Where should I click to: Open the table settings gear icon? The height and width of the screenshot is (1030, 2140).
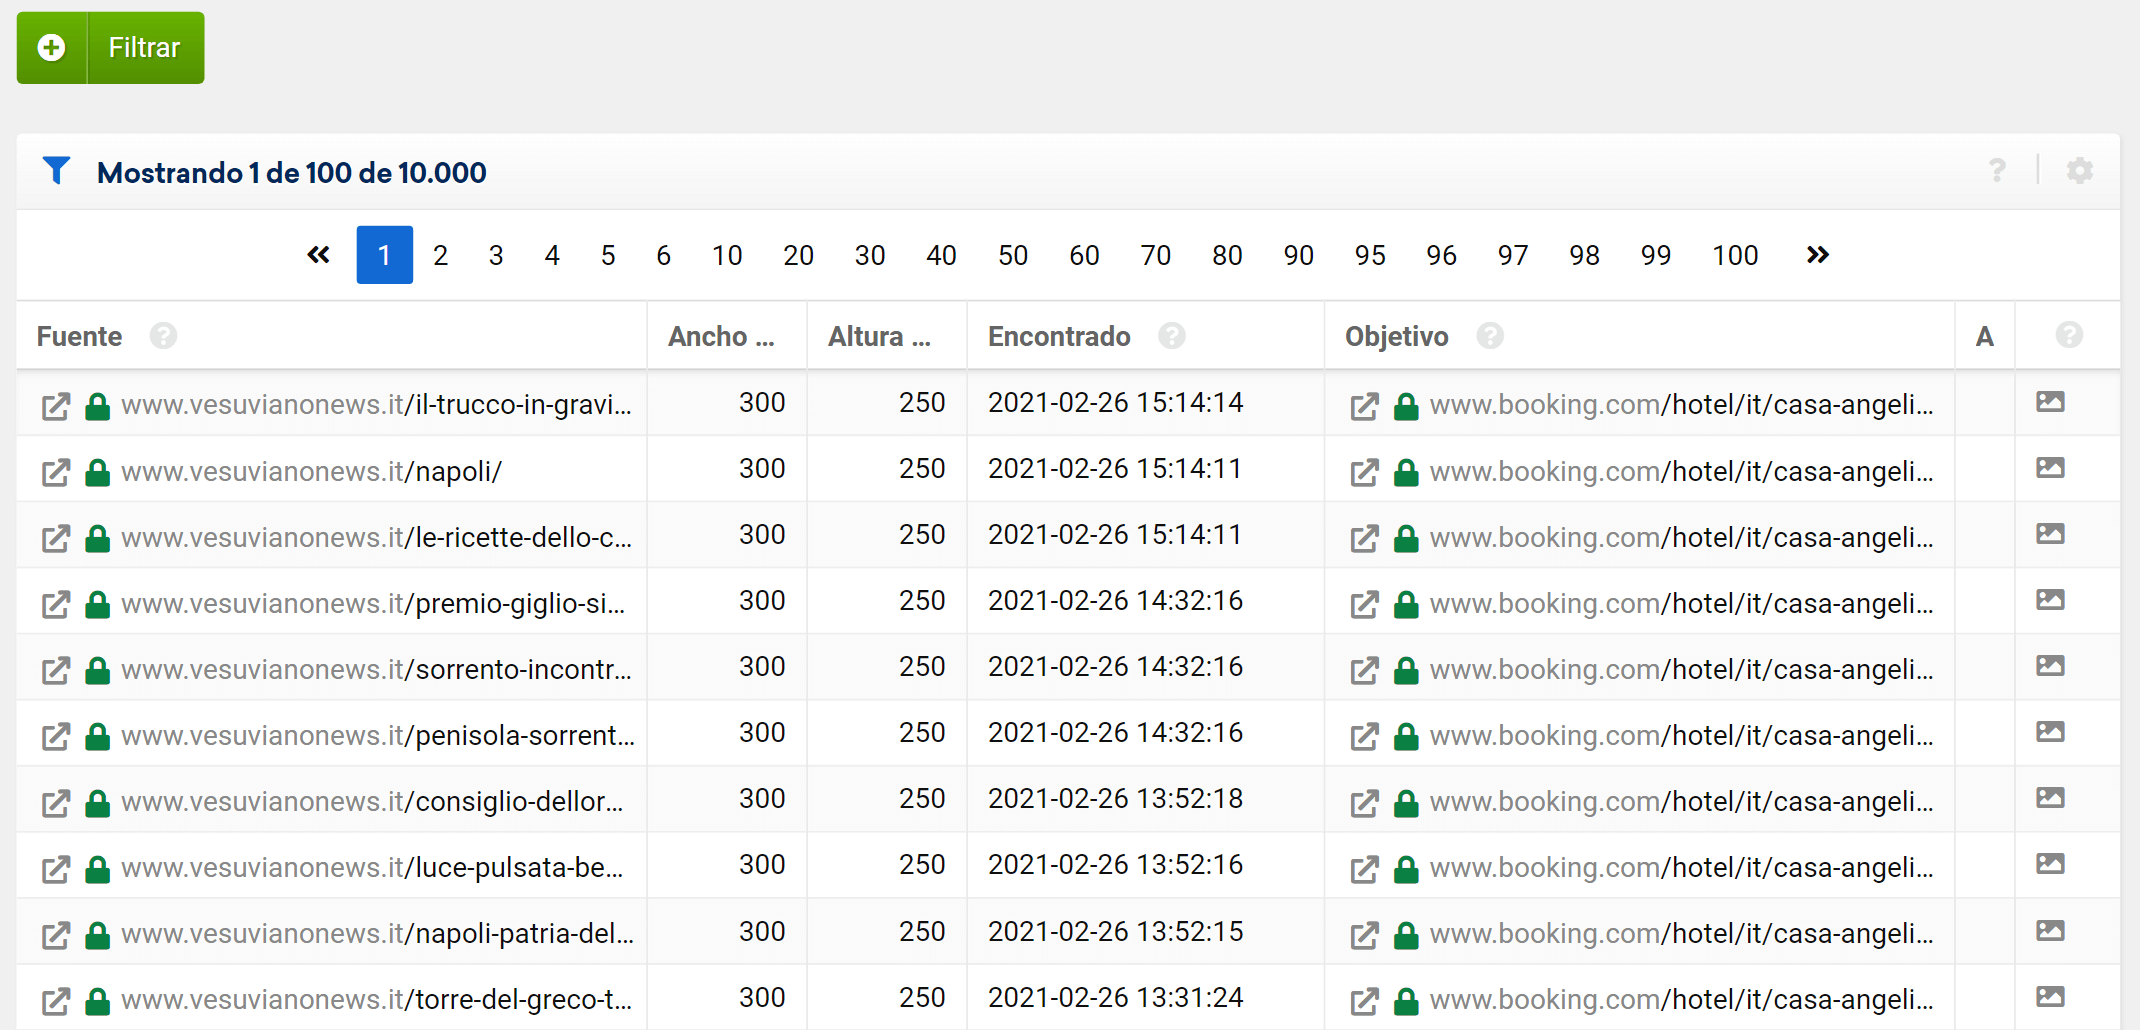pos(2079,171)
